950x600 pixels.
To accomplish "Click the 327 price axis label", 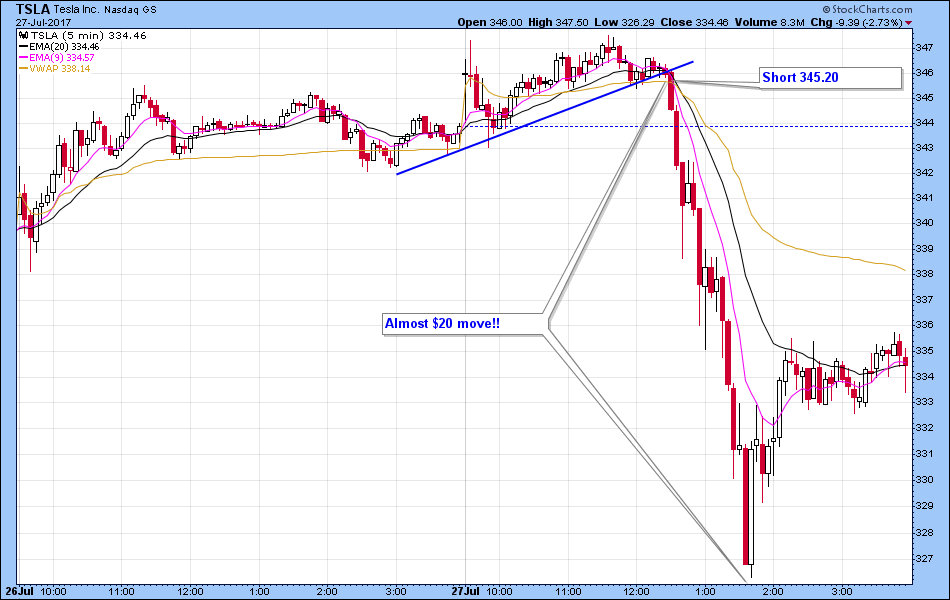I will (924, 559).
